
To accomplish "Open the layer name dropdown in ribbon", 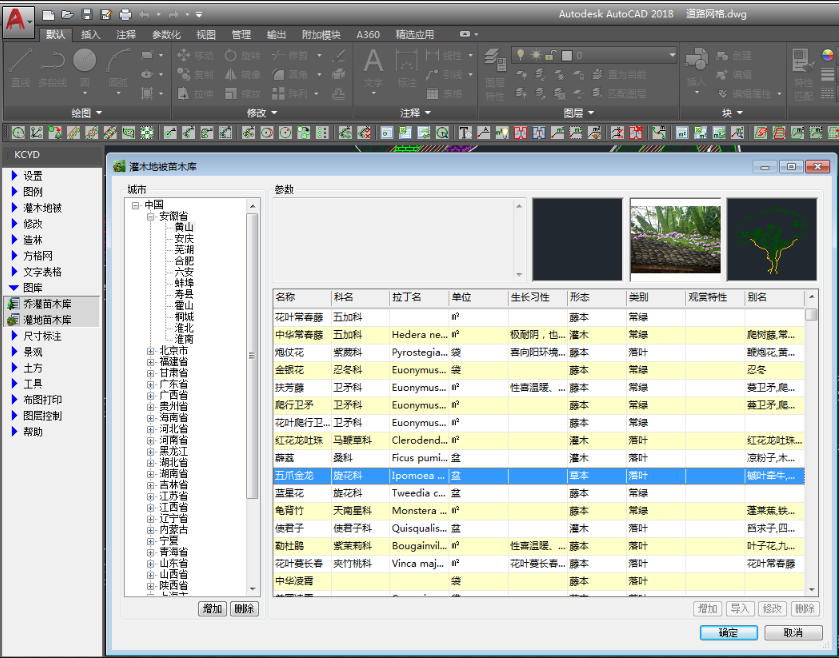I will point(671,55).
